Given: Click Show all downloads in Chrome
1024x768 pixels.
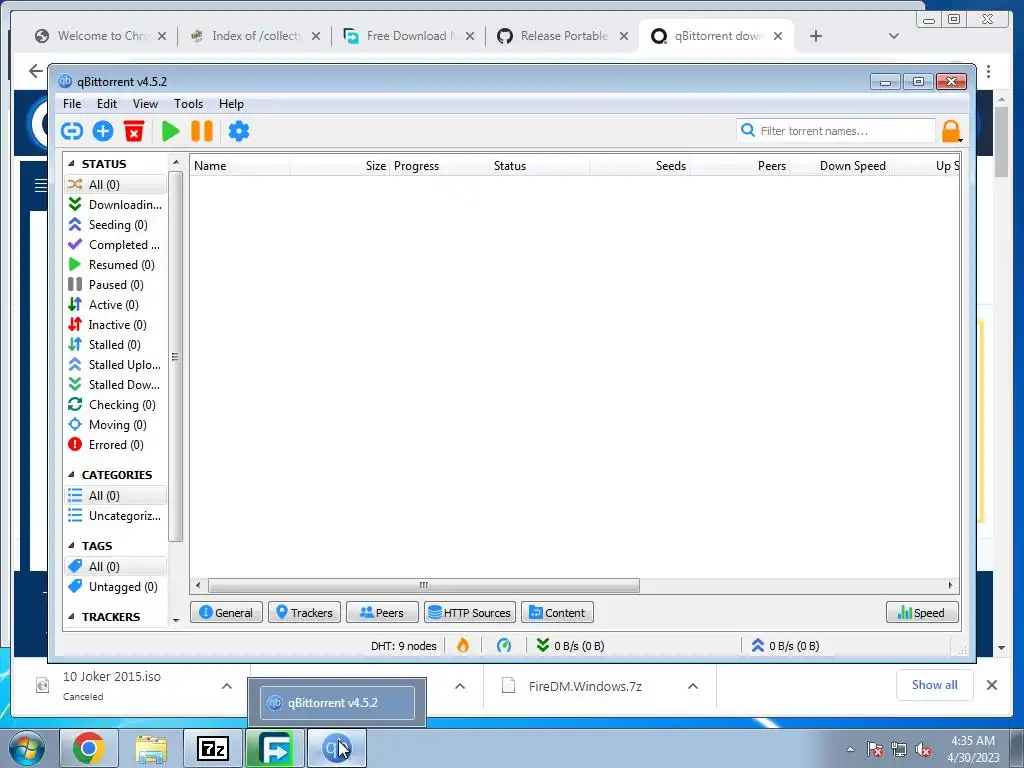Looking at the screenshot, I should click(935, 685).
